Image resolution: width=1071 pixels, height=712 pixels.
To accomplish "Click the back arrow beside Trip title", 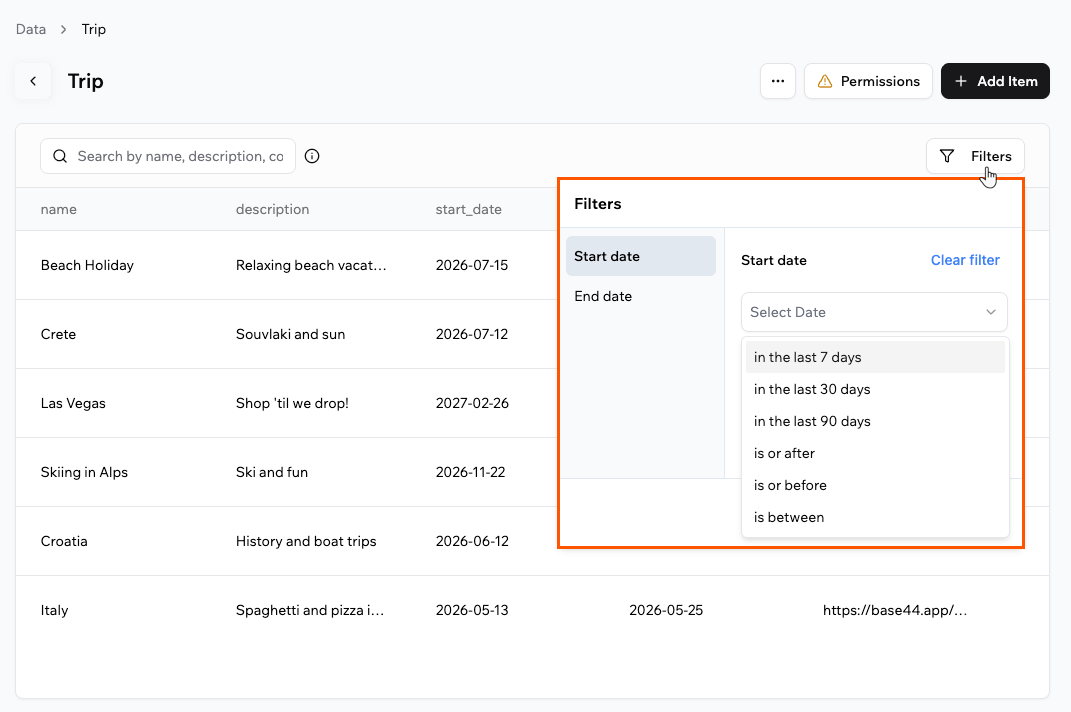I will [33, 81].
